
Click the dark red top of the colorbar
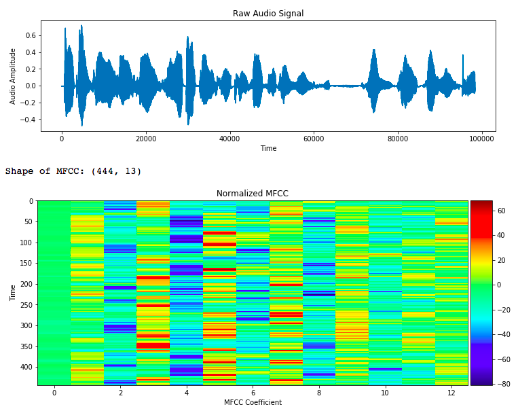pyautogui.click(x=481, y=205)
